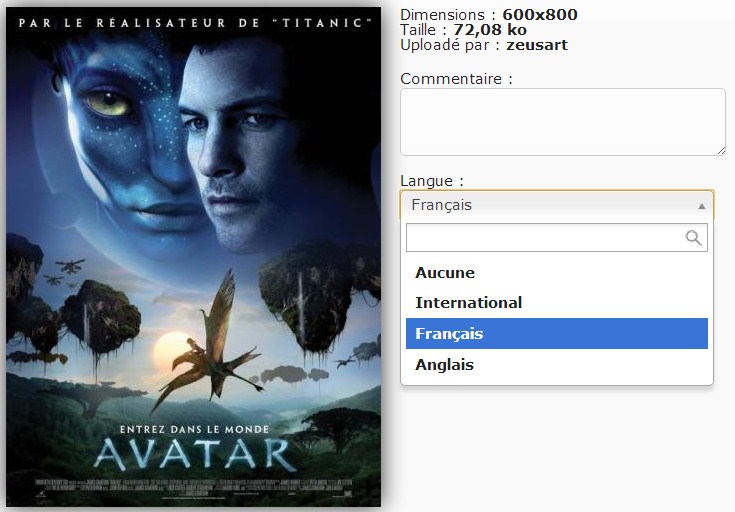Image resolution: width=735 pixels, height=512 pixels.
Task: Click inside the Commentaire text area
Action: coord(562,122)
